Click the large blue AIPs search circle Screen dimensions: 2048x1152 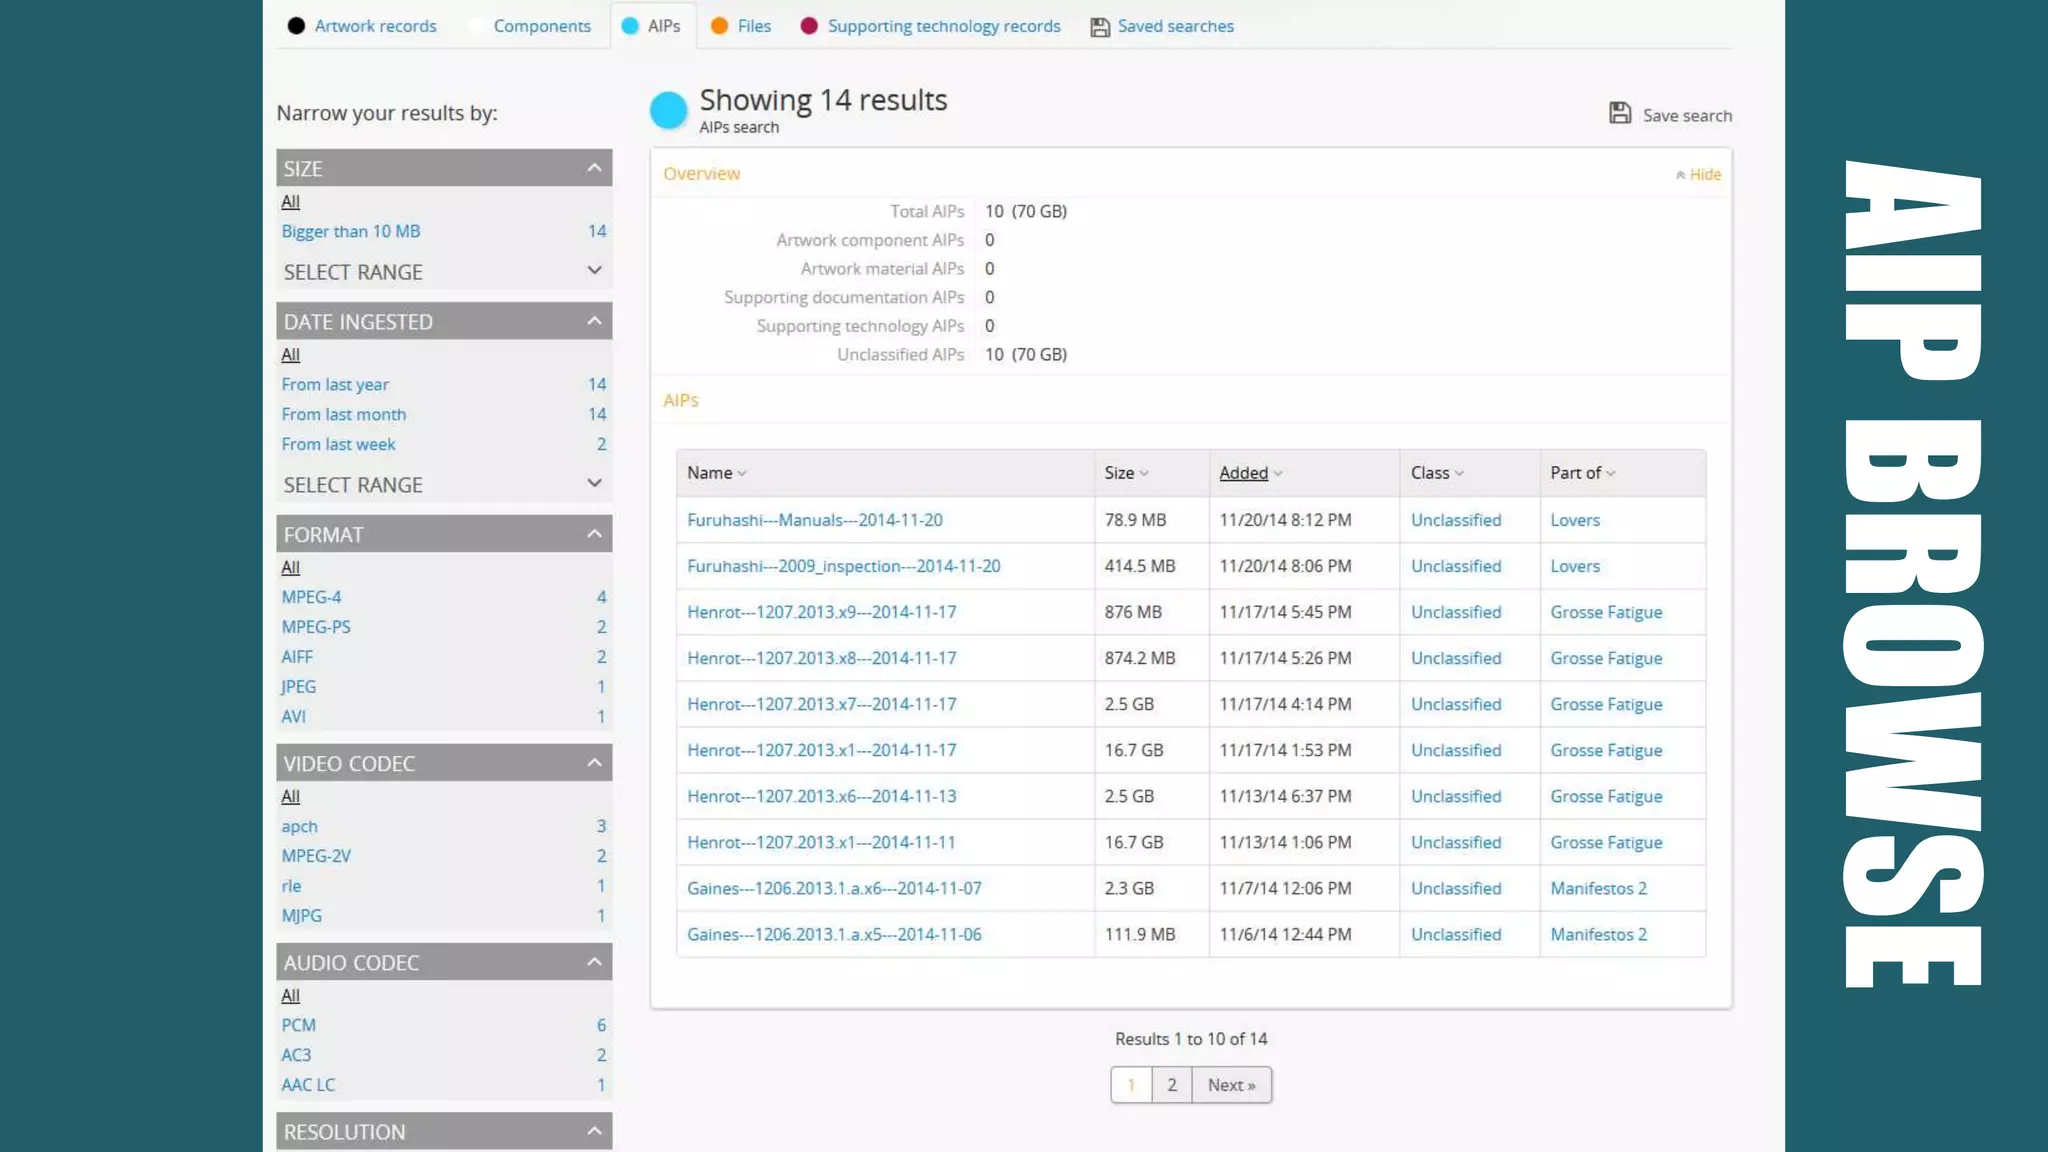tap(668, 110)
